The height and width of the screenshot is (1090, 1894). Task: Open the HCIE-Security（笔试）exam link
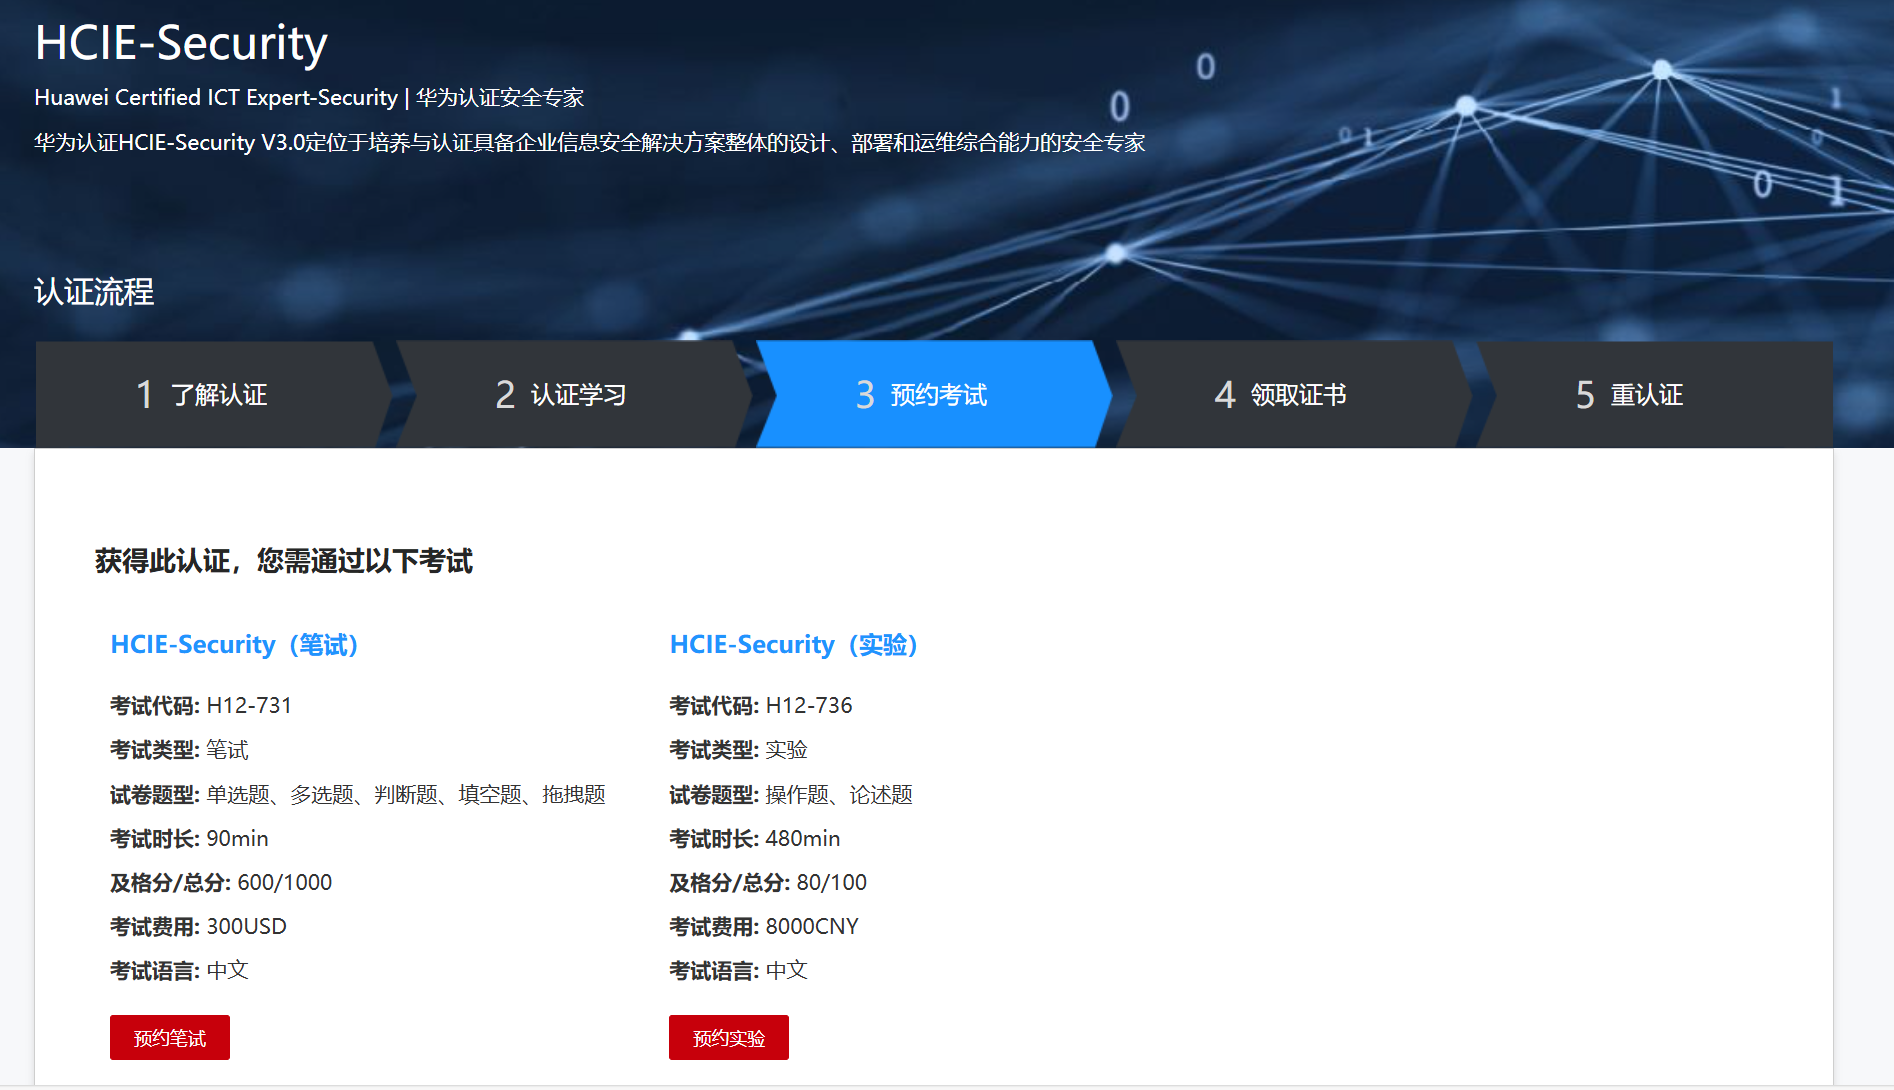click(x=235, y=644)
